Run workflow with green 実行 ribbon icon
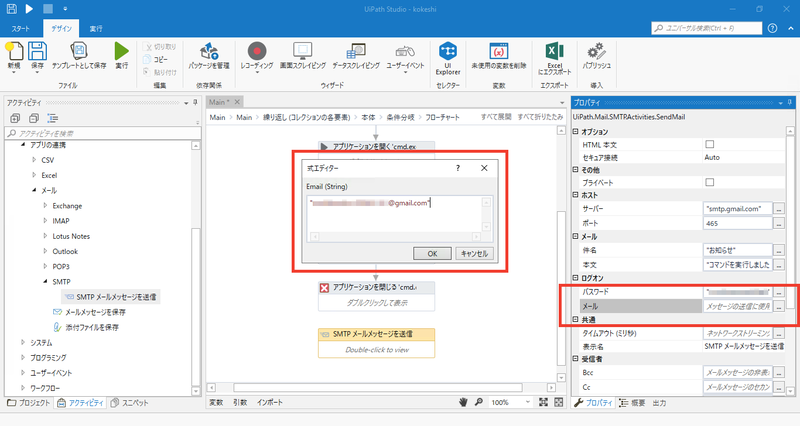The image size is (800, 426). 121,51
